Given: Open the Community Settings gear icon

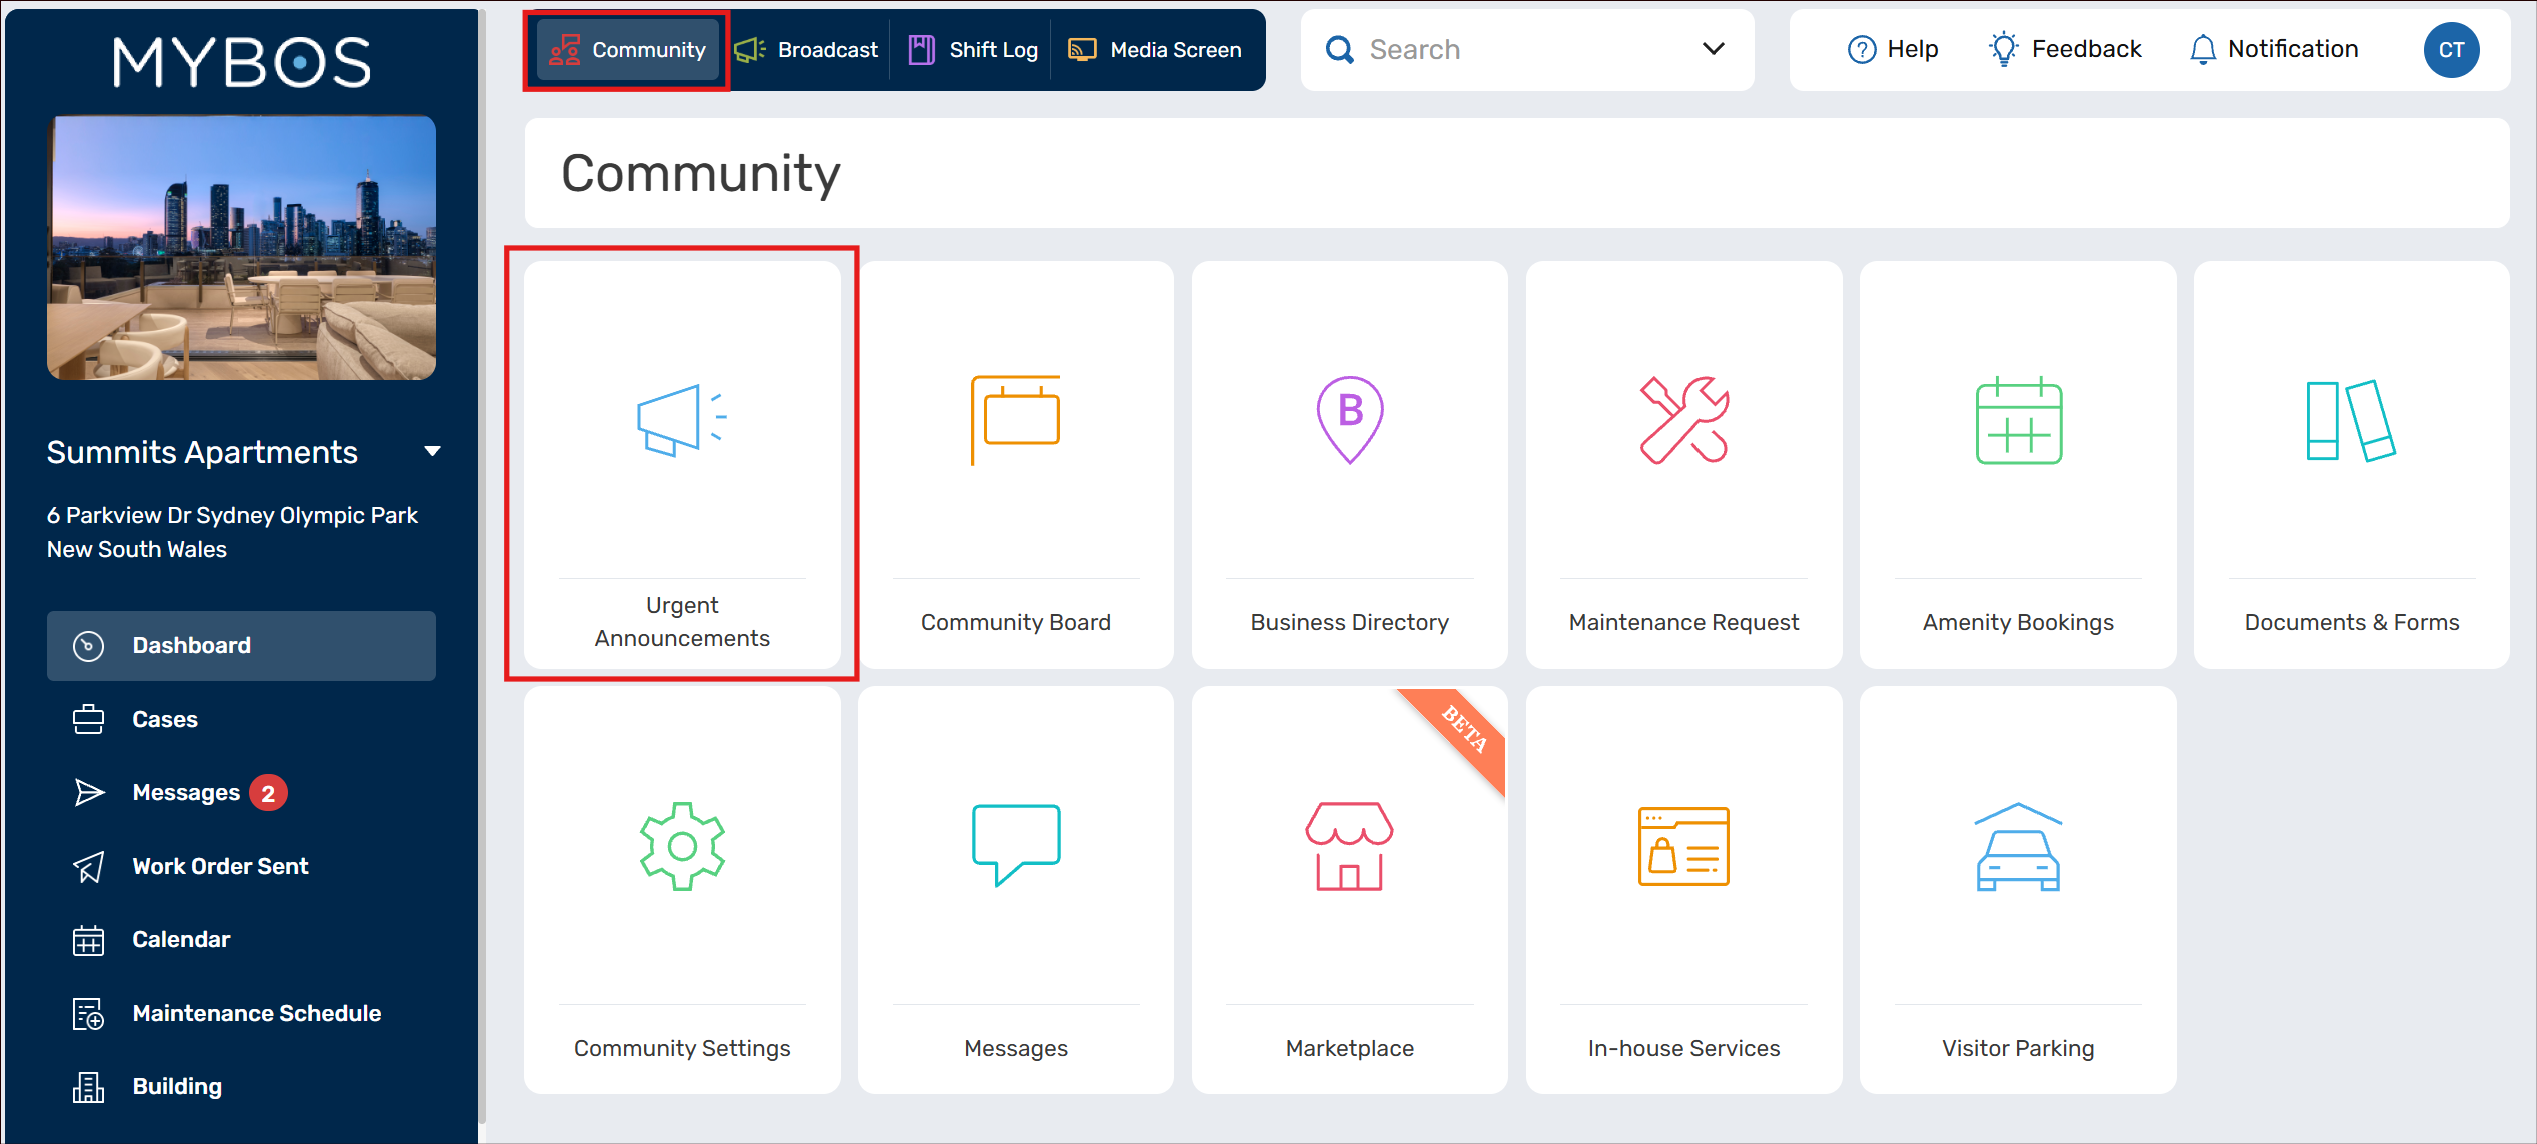Looking at the screenshot, I should (682, 846).
